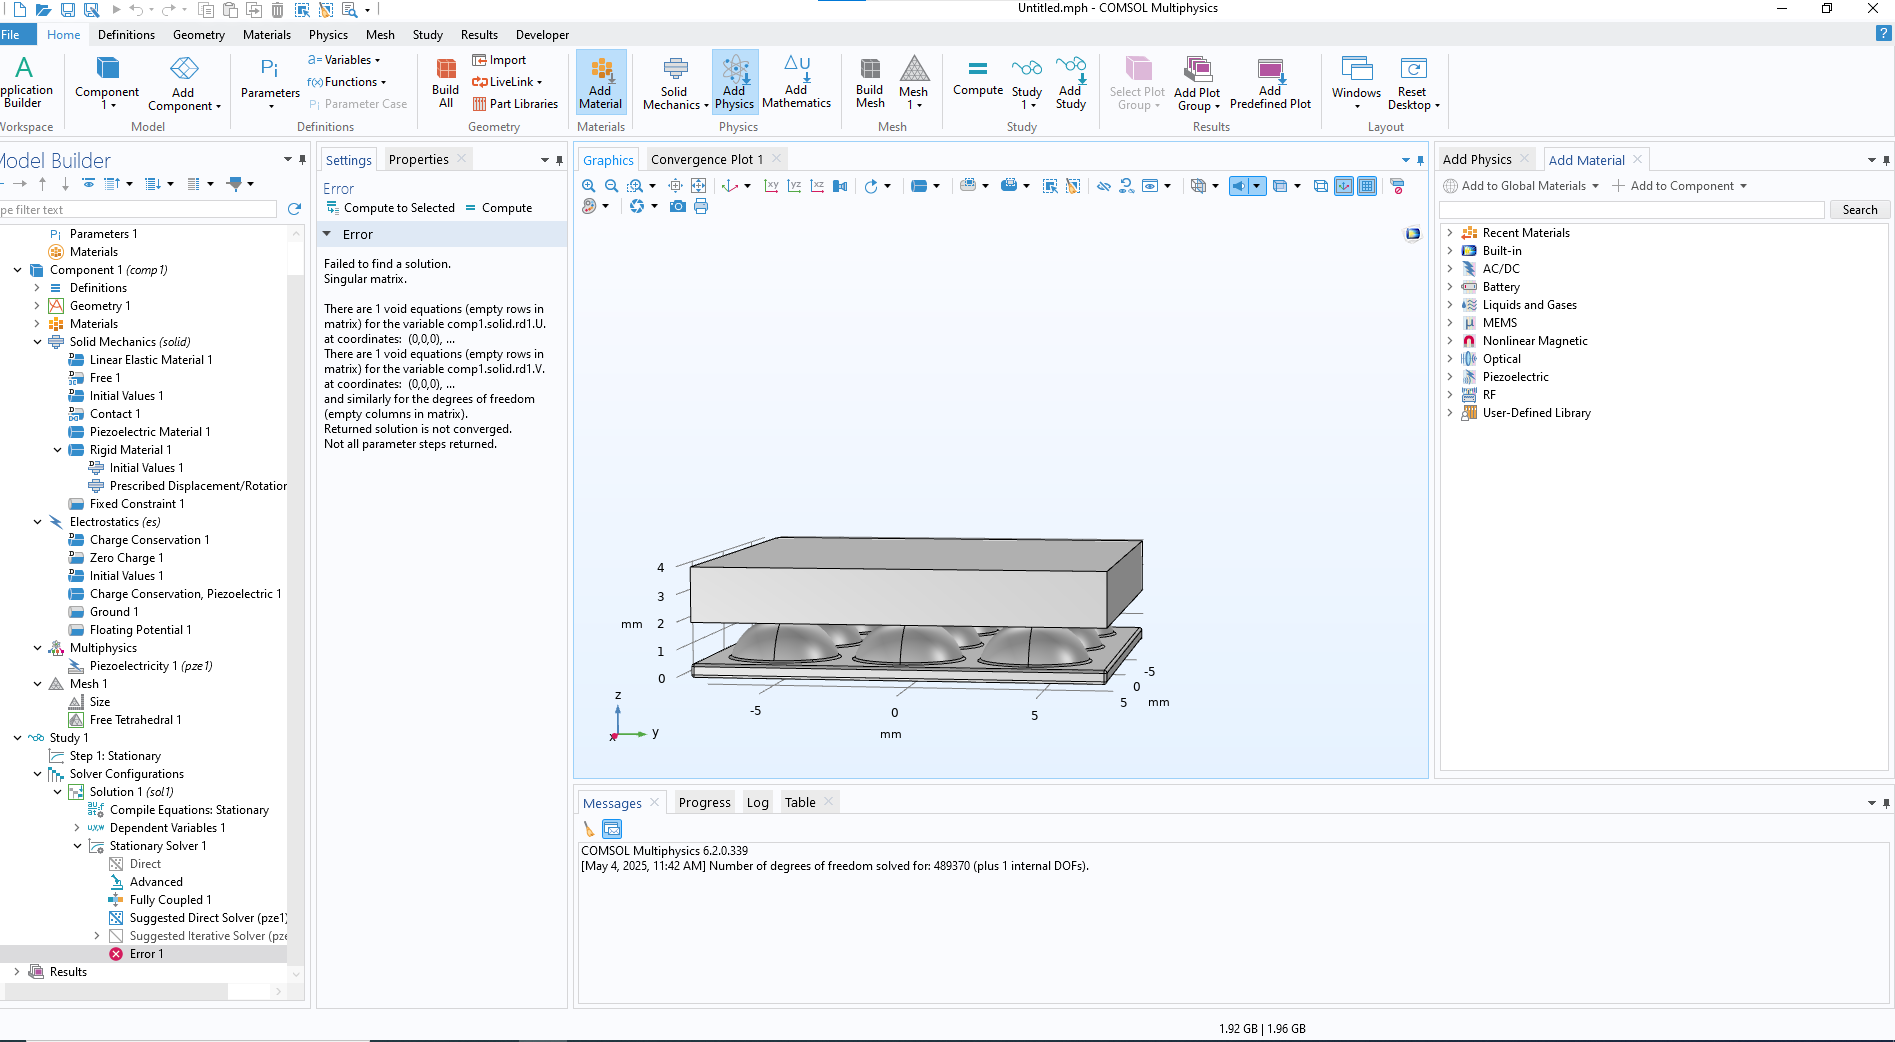Print the Graphics view with printer icon
Image resolution: width=1895 pixels, height=1042 pixels.
[x=701, y=207]
